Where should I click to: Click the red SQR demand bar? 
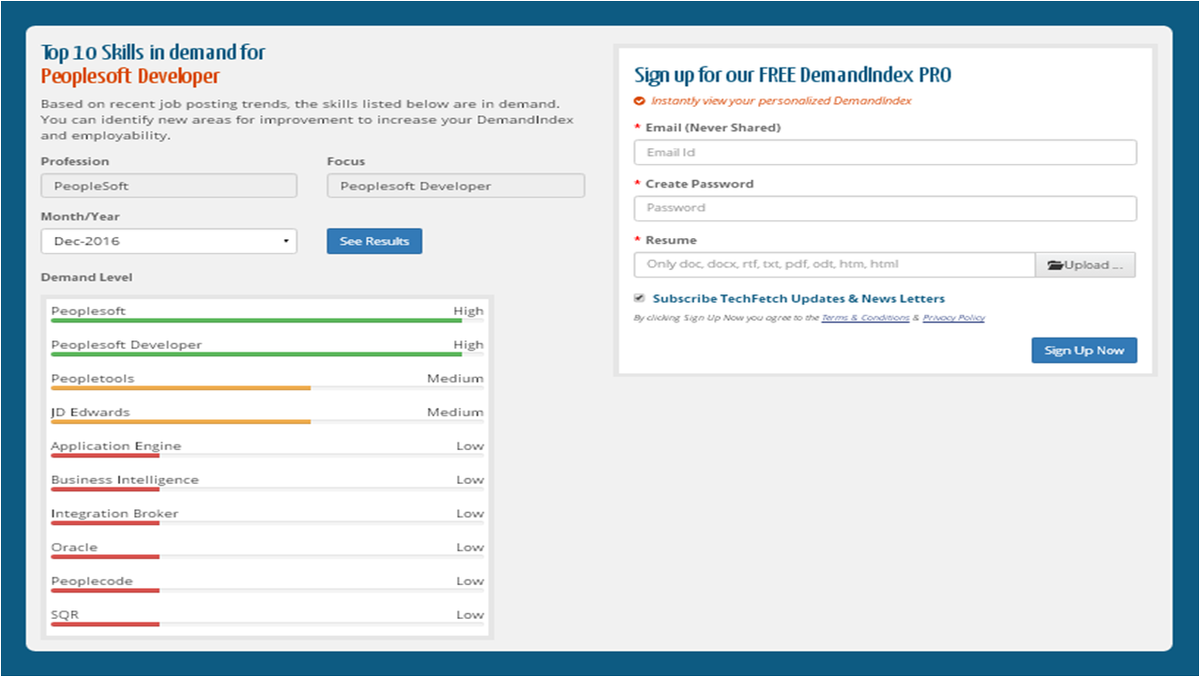click(x=105, y=624)
